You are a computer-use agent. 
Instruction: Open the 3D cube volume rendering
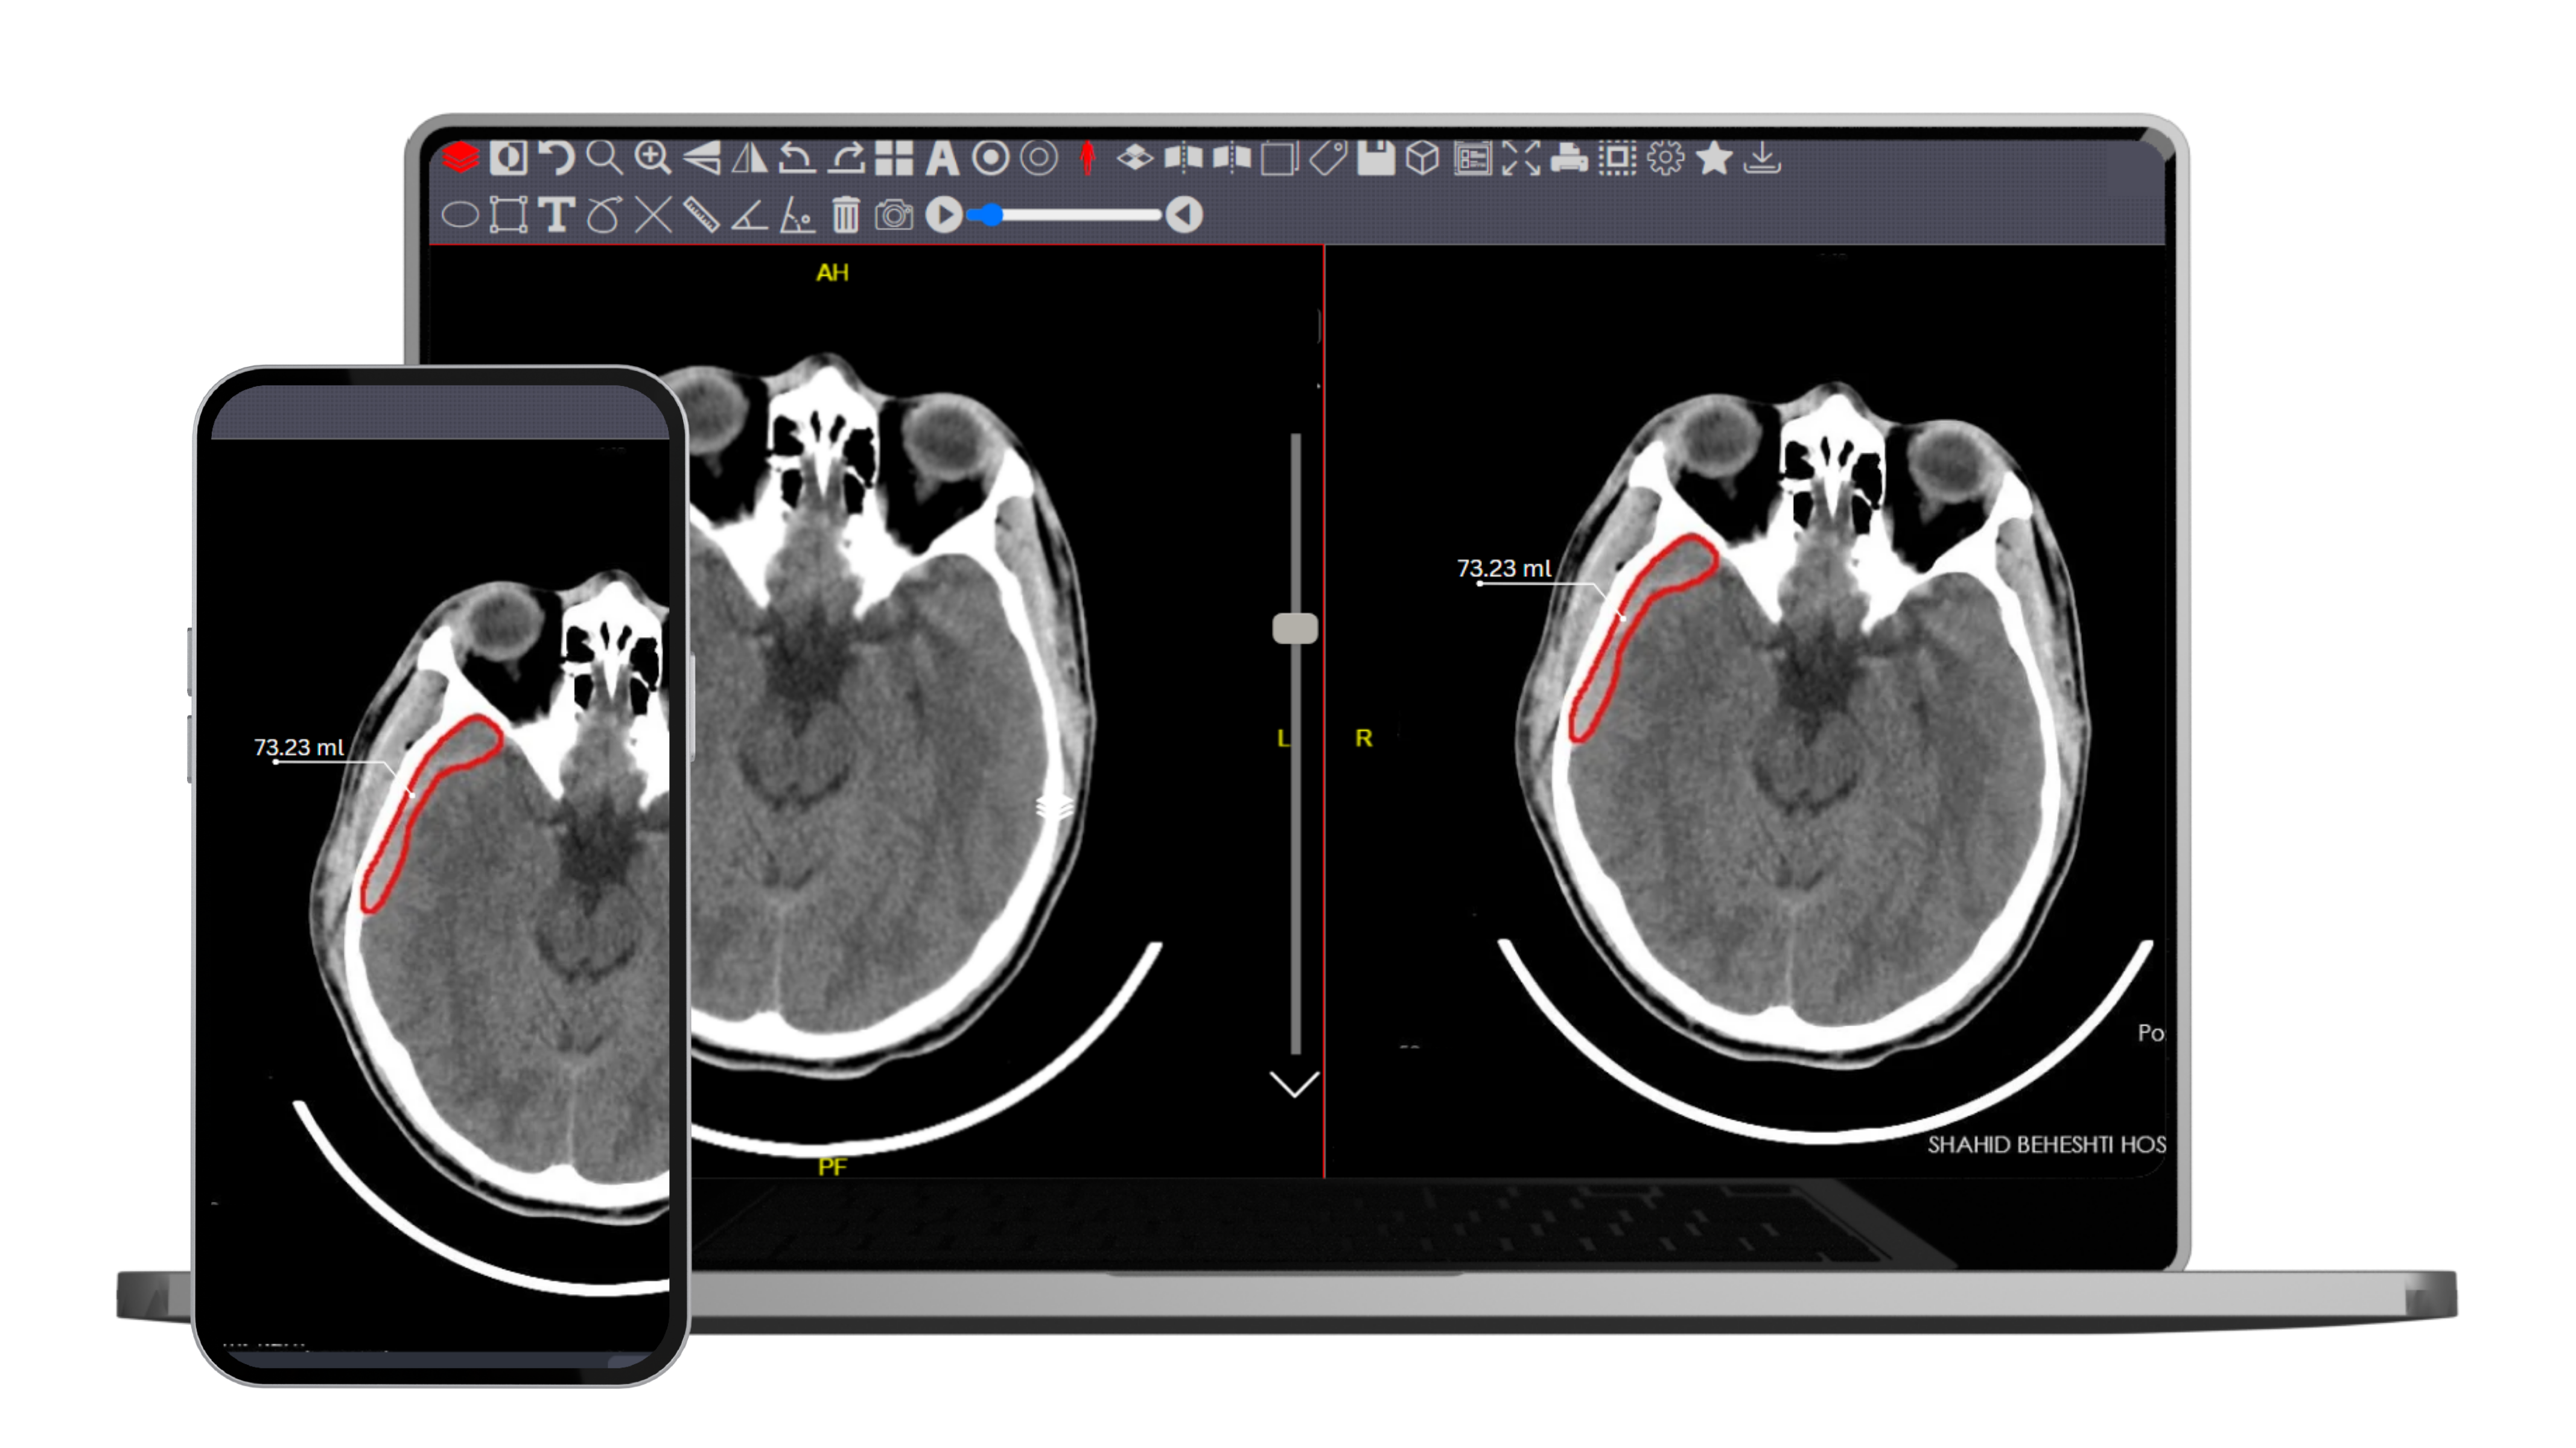(1422, 158)
